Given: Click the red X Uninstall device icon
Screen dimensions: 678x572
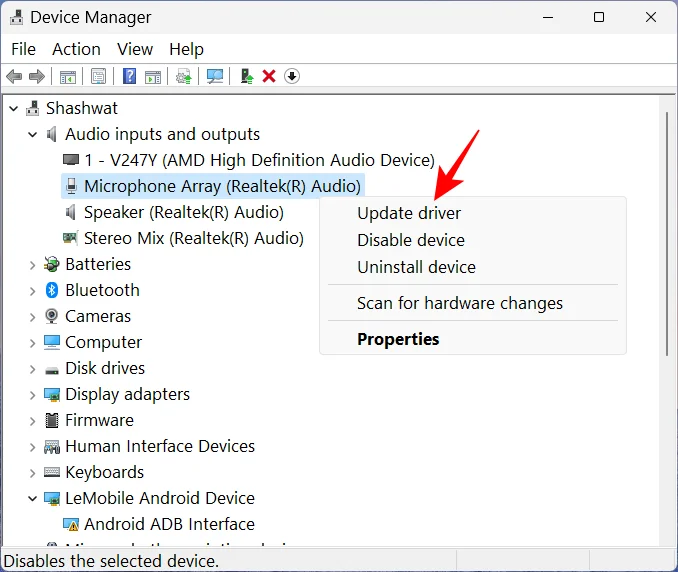Looking at the screenshot, I should click(x=269, y=77).
